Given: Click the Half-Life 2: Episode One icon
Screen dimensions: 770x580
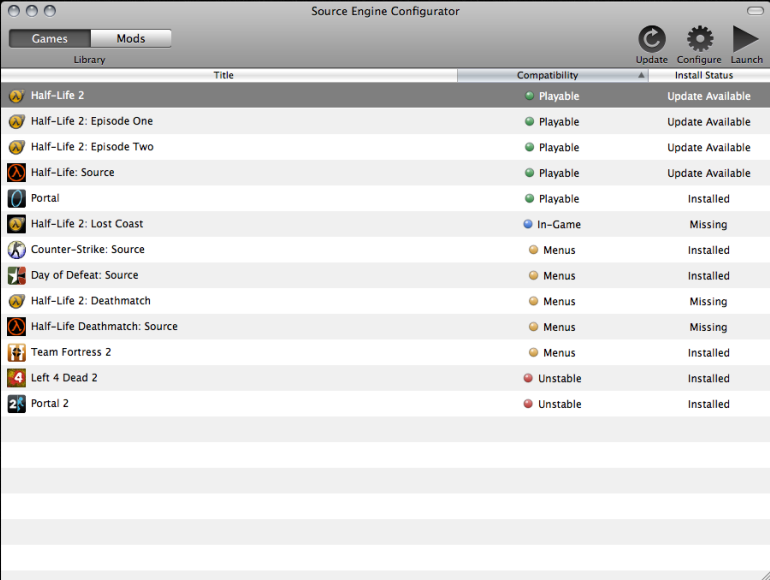Looking at the screenshot, I should [16, 121].
